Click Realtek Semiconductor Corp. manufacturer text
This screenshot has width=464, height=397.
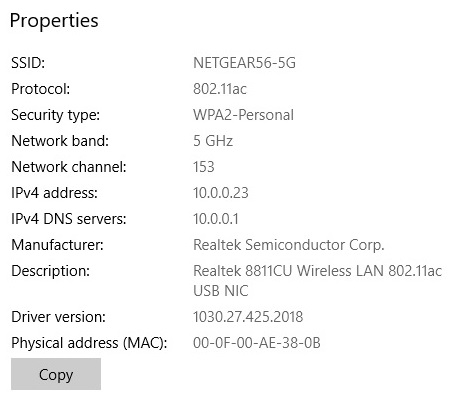pos(289,245)
